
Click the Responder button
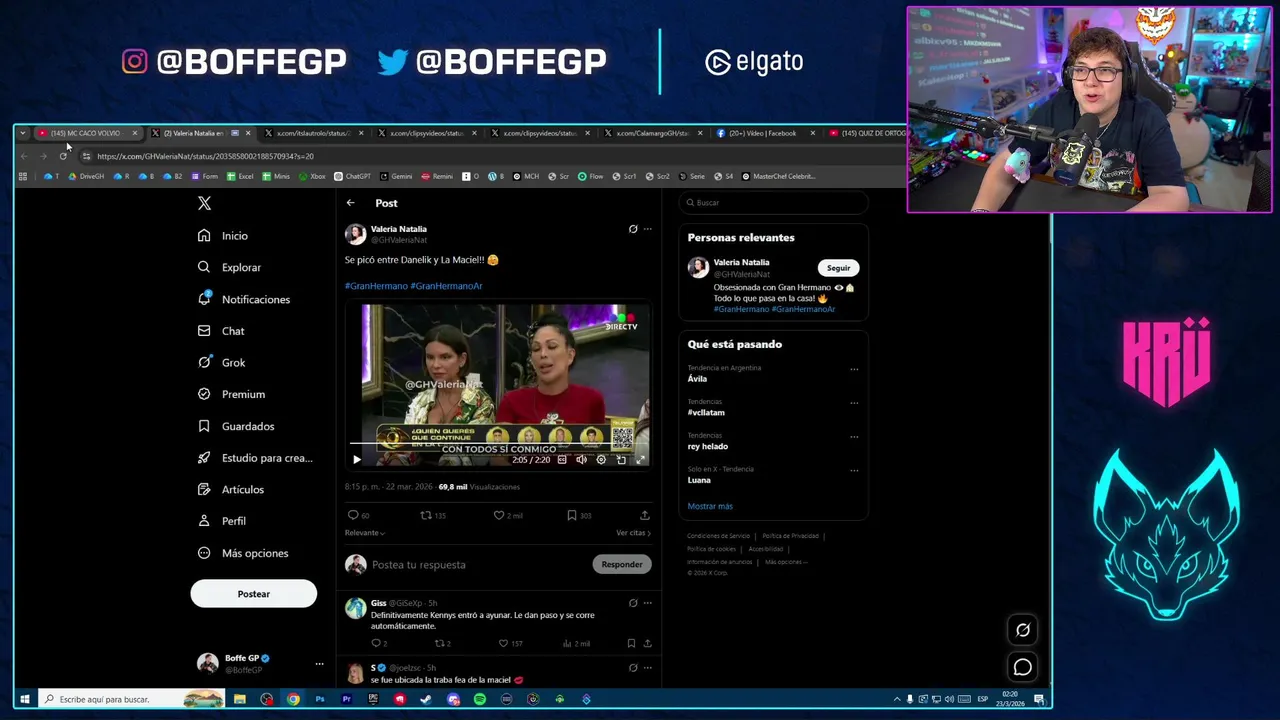coord(622,565)
